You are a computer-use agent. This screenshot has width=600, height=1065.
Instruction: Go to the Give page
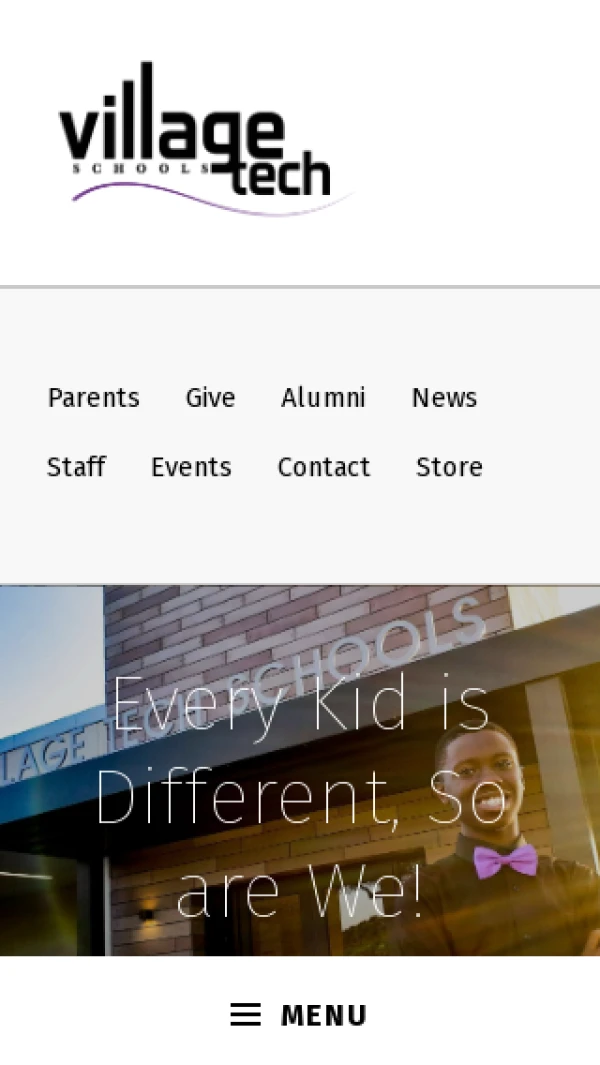pos(210,398)
